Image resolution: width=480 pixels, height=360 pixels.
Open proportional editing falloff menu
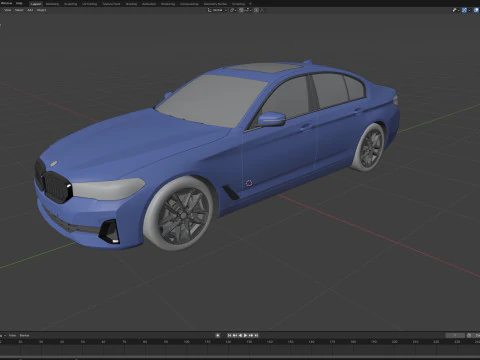[x=262, y=10]
